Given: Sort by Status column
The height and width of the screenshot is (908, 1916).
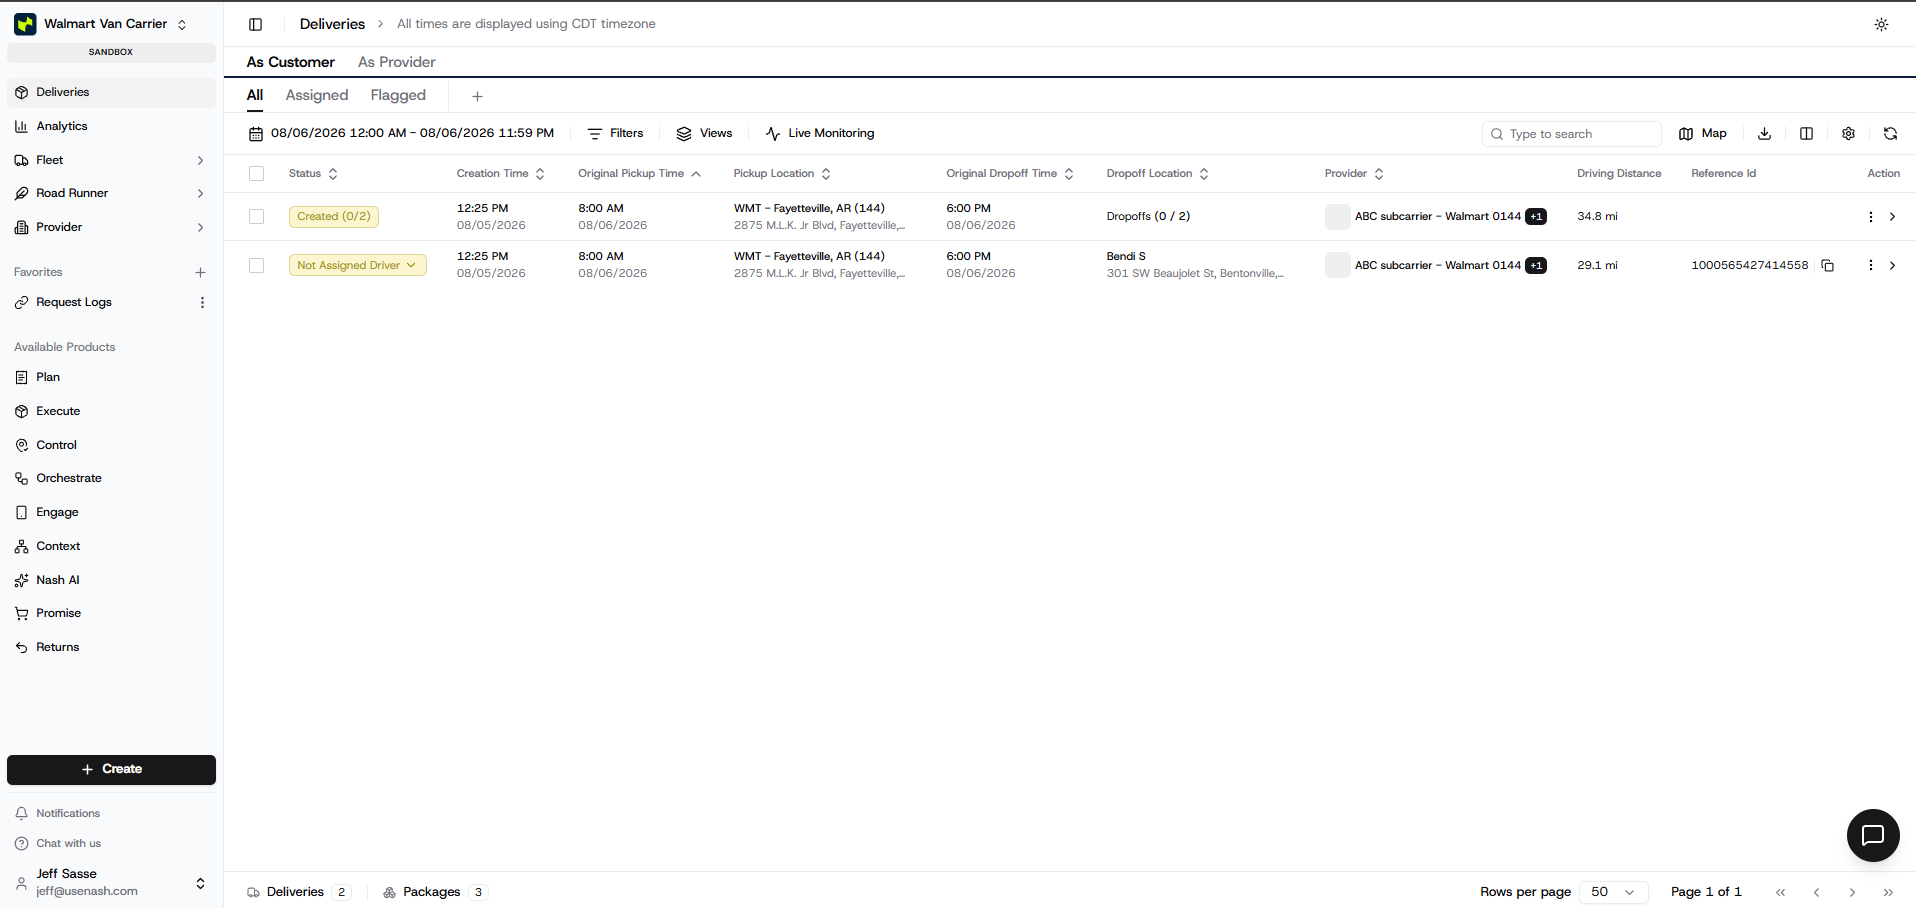Looking at the screenshot, I should 313,174.
